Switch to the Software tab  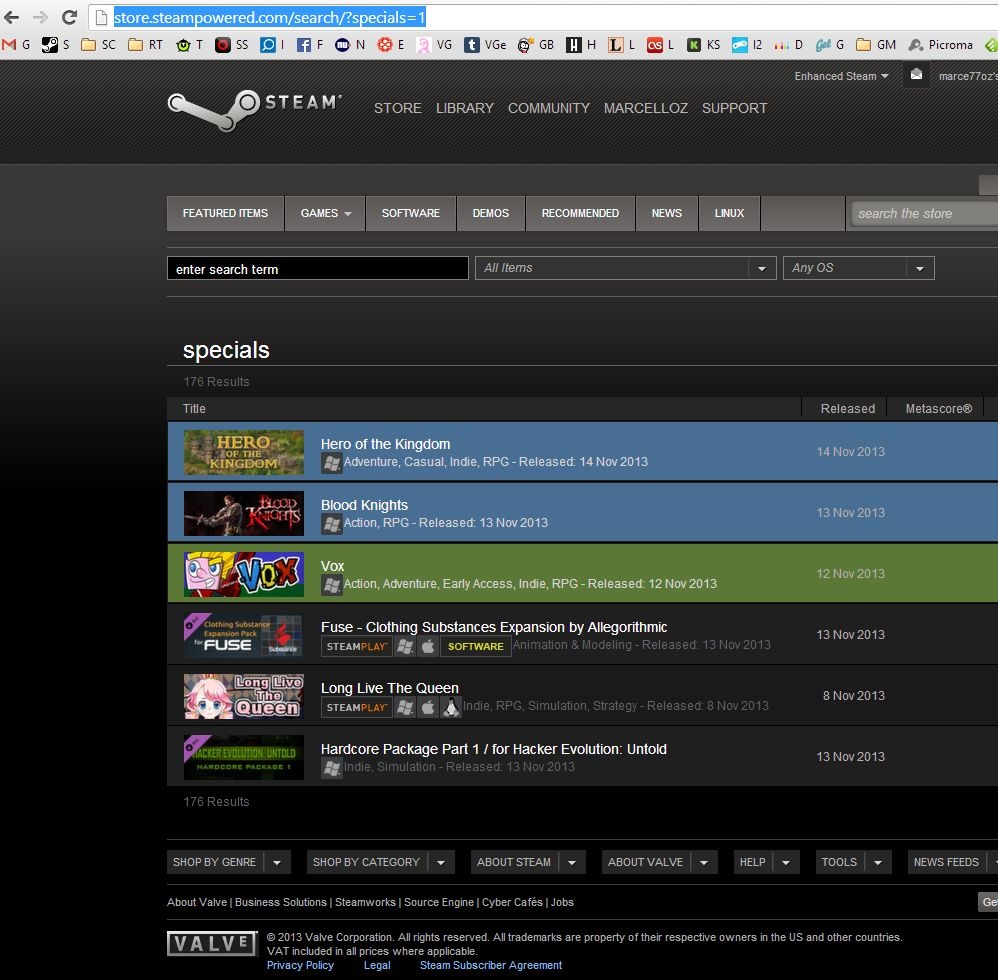coord(411,213)
